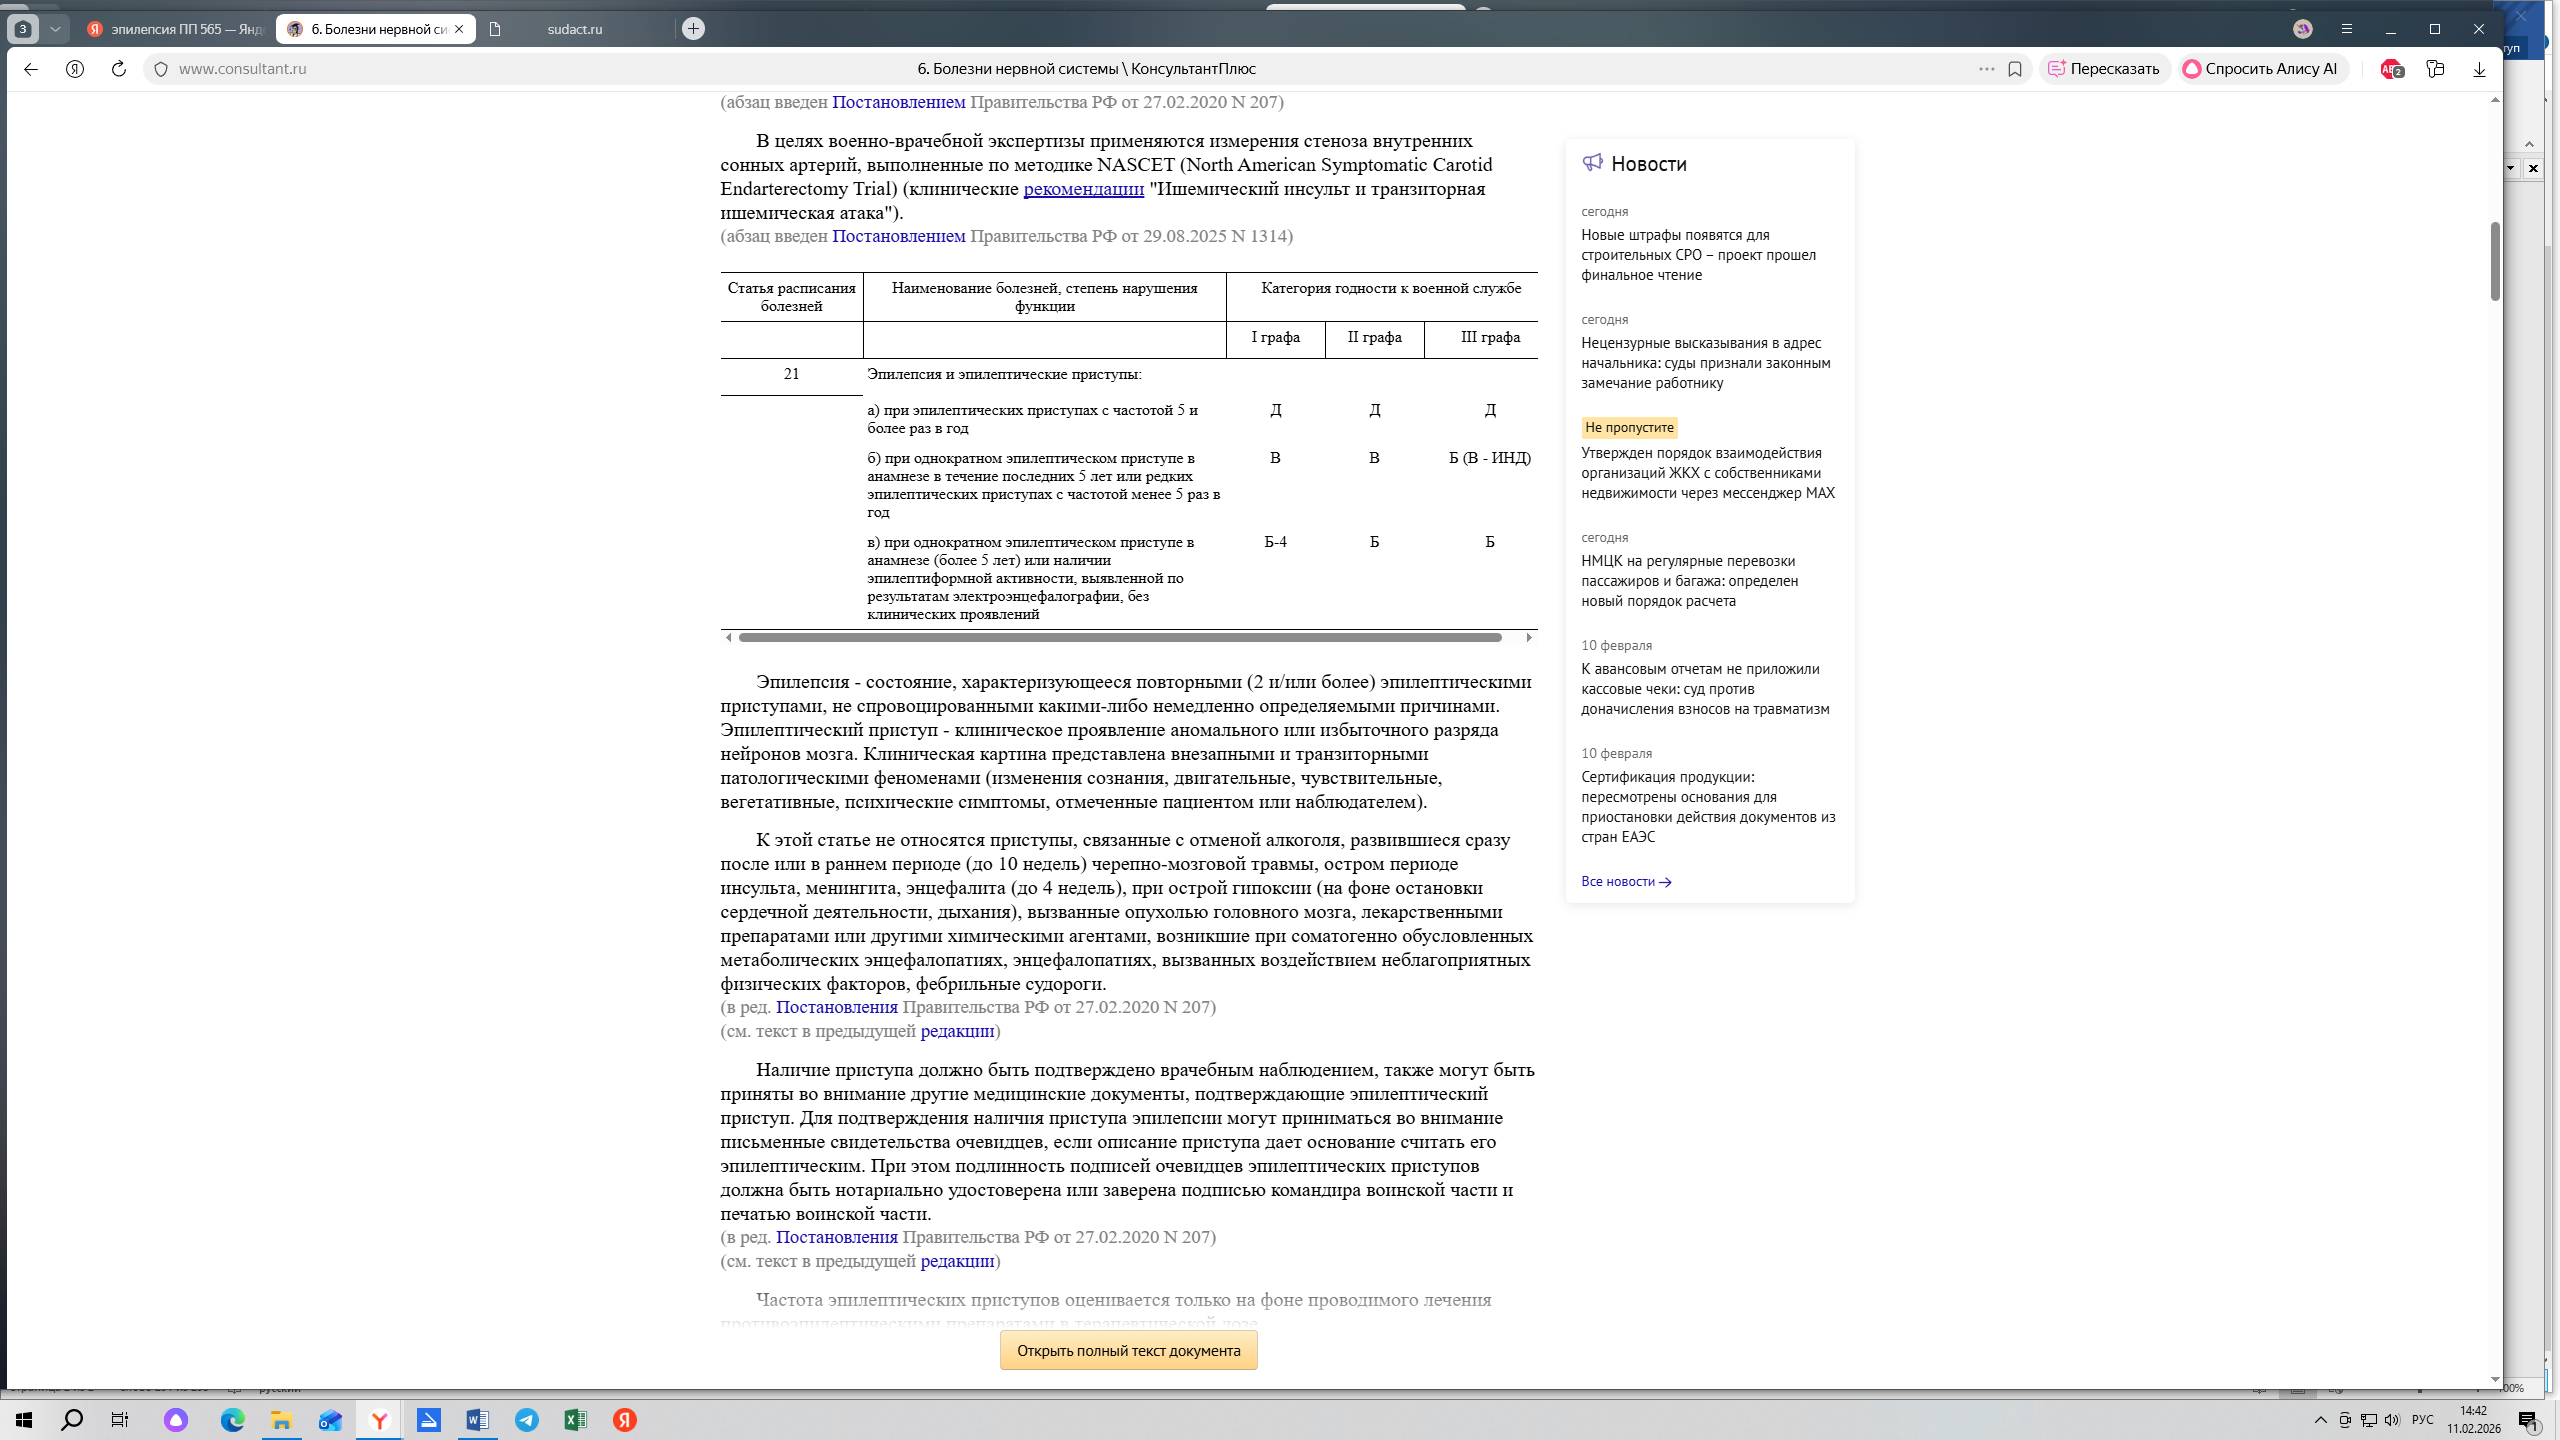The height and width of the screenshot is (1440, 2560).
Task: Click the address bar www.consultant.ru
Action: pyautogui.click(x=242, y=69)
